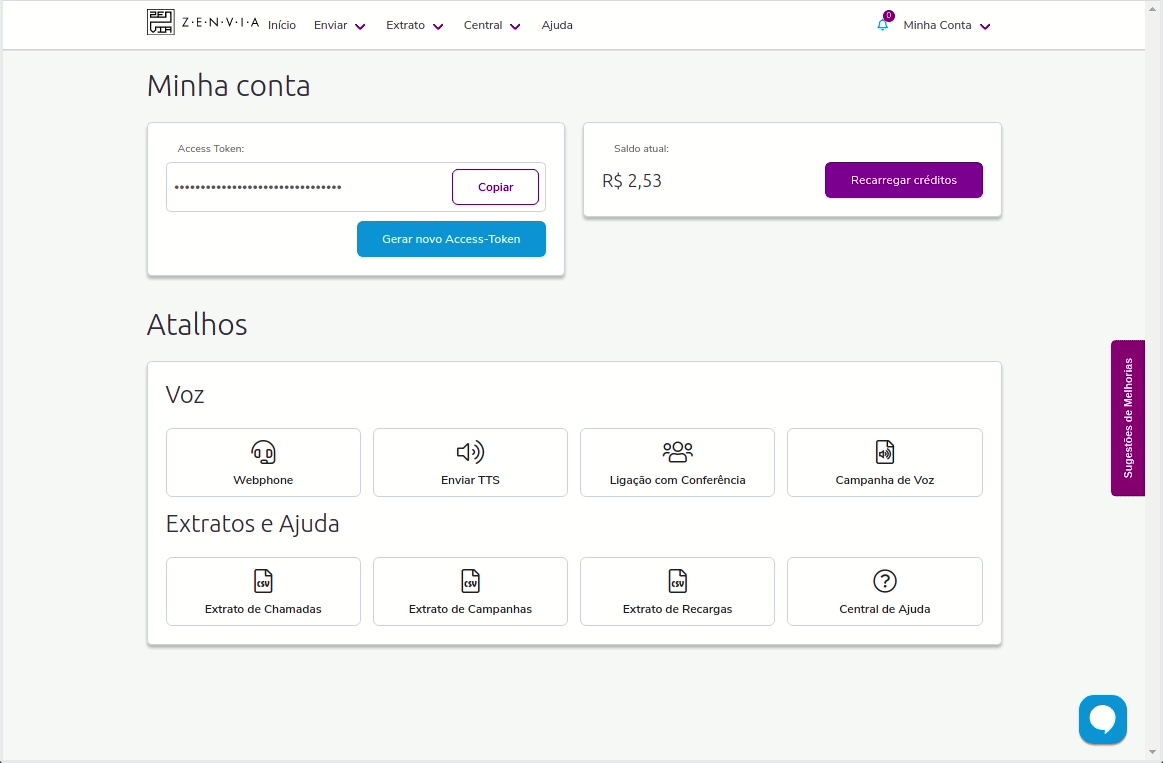Click Gerar novo Access-Token button
1163x763 pixels.
coord(451,239)
